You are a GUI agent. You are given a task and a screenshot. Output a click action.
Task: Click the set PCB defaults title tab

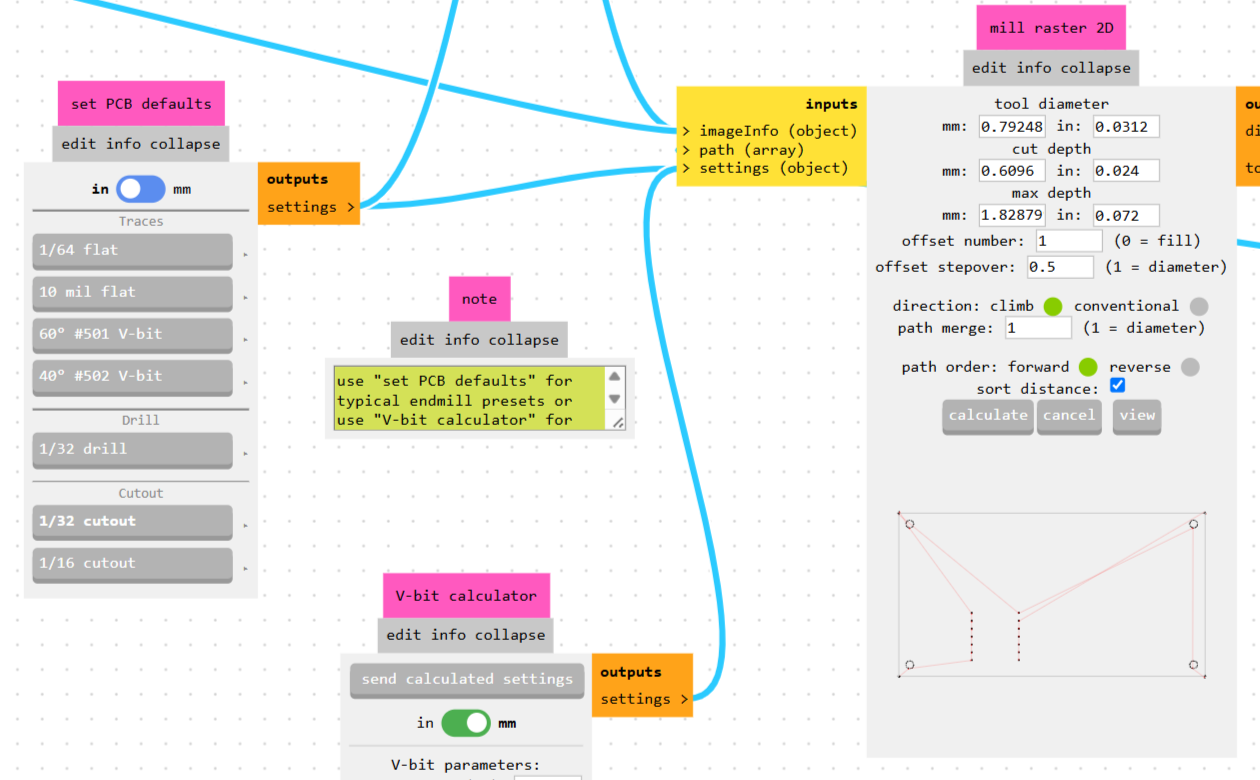pos(141,104)
